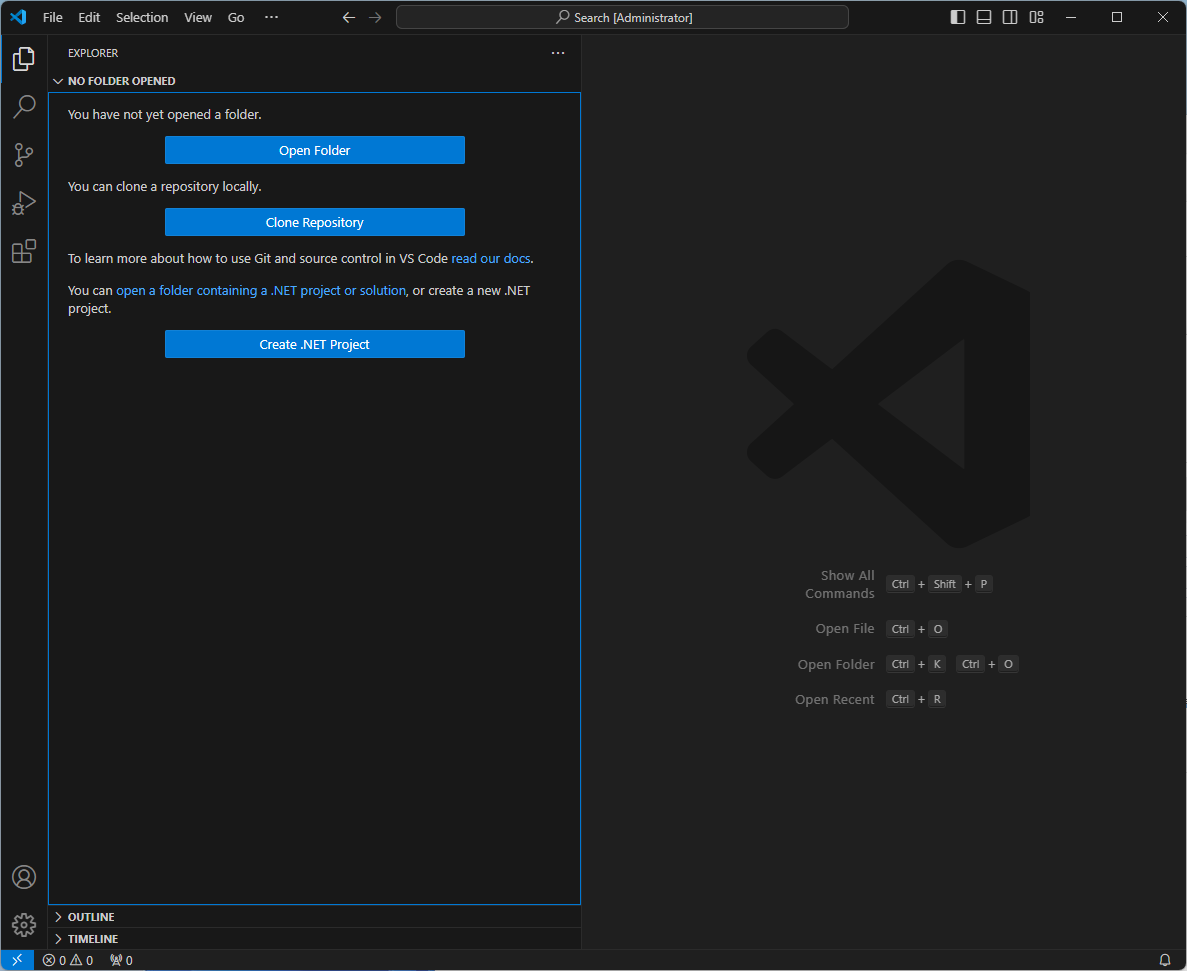Image resolution: width=1187 pixels, height=971 pixels.
Task: Click the Open Recent shortcut label
Action: click(834, 700)
